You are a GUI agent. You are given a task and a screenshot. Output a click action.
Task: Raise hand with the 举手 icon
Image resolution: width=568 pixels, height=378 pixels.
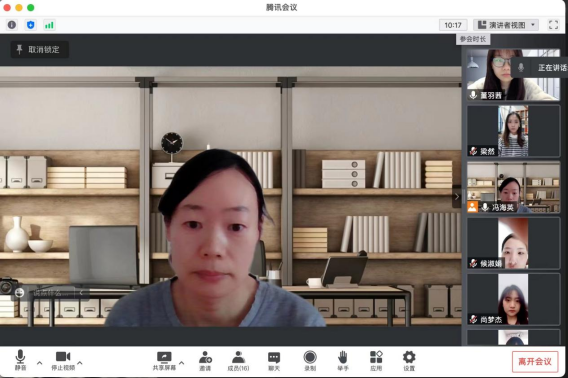[x=343, y=360]
